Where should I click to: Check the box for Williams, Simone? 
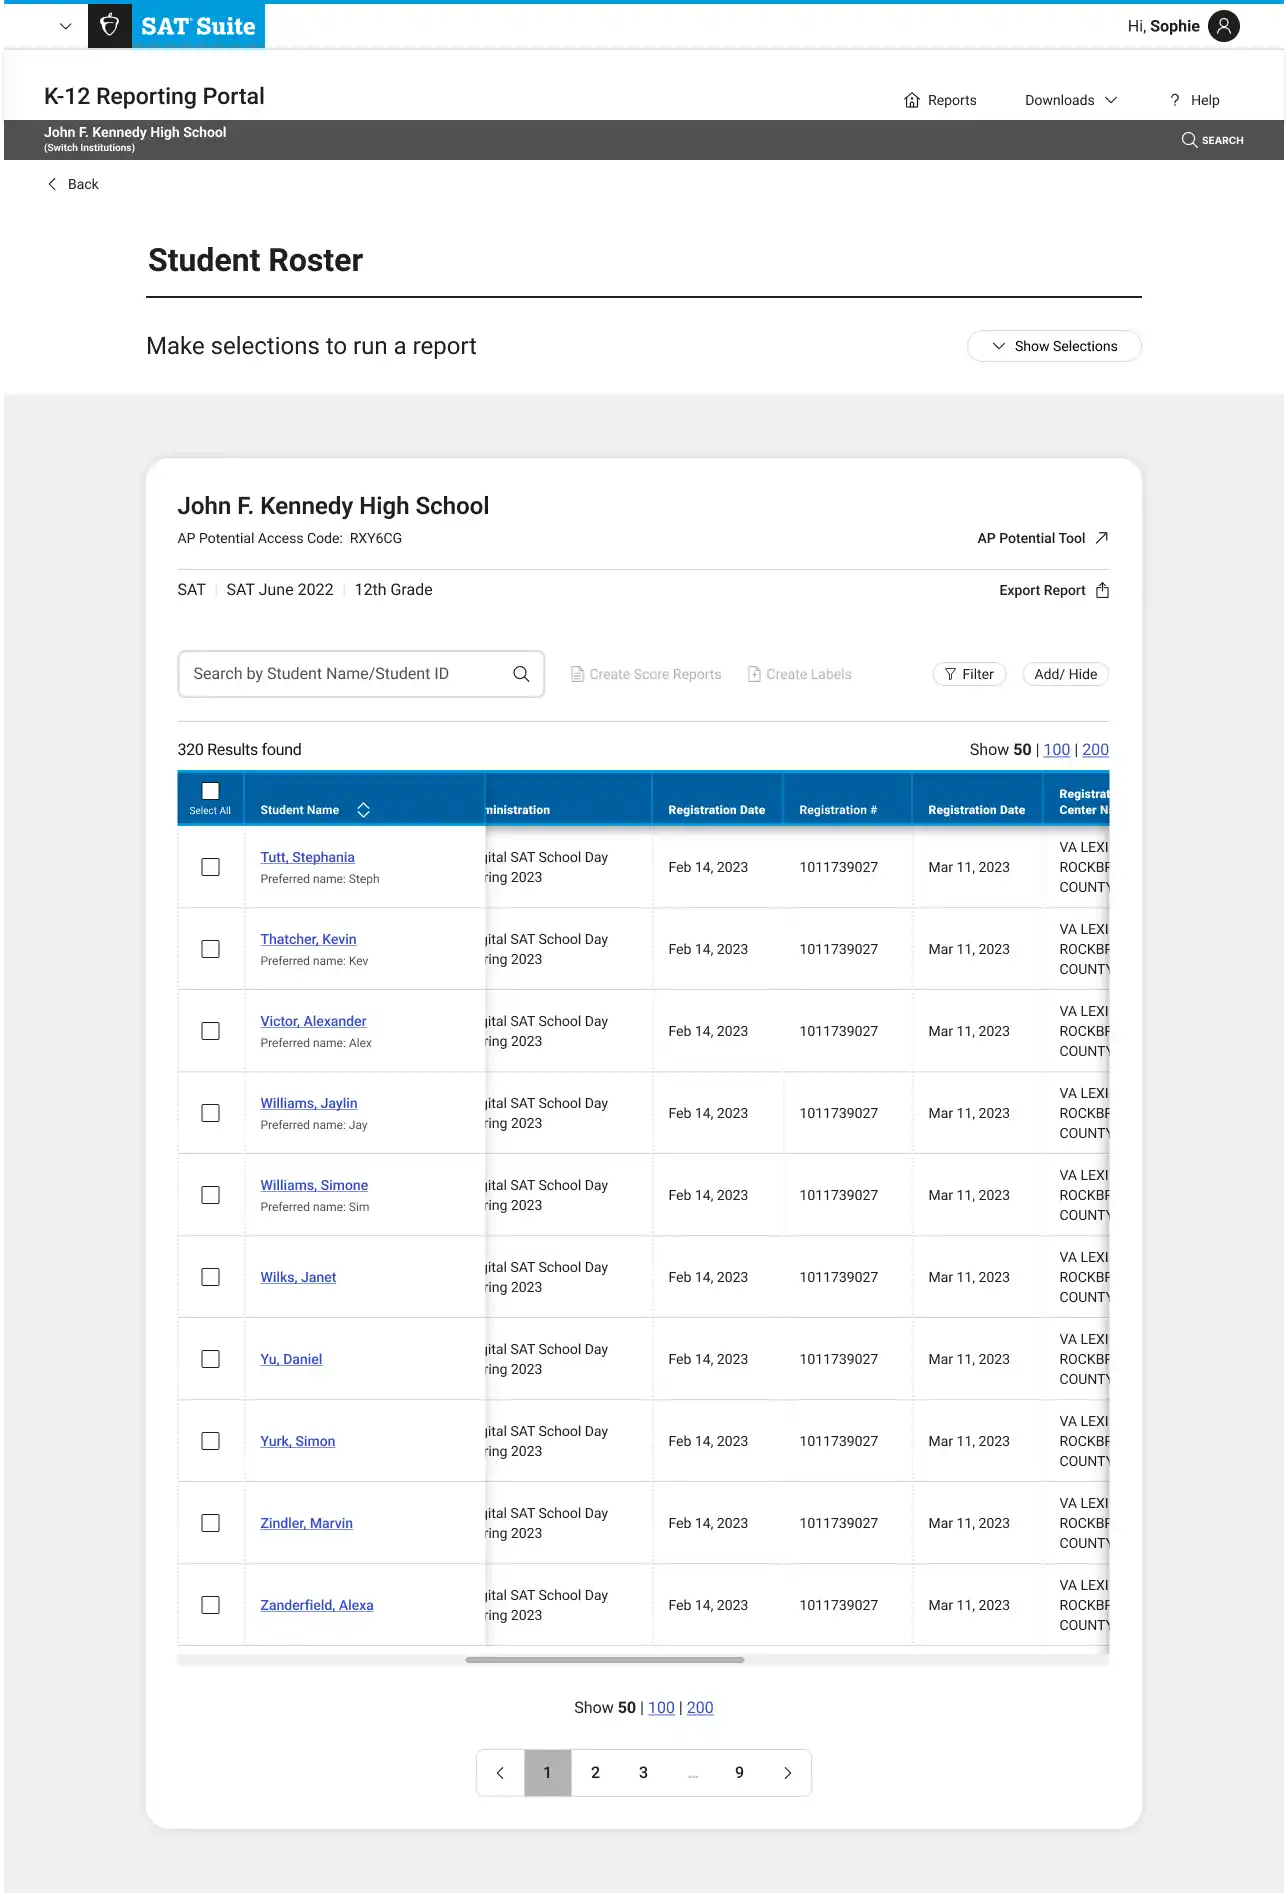coord(210,1195)
